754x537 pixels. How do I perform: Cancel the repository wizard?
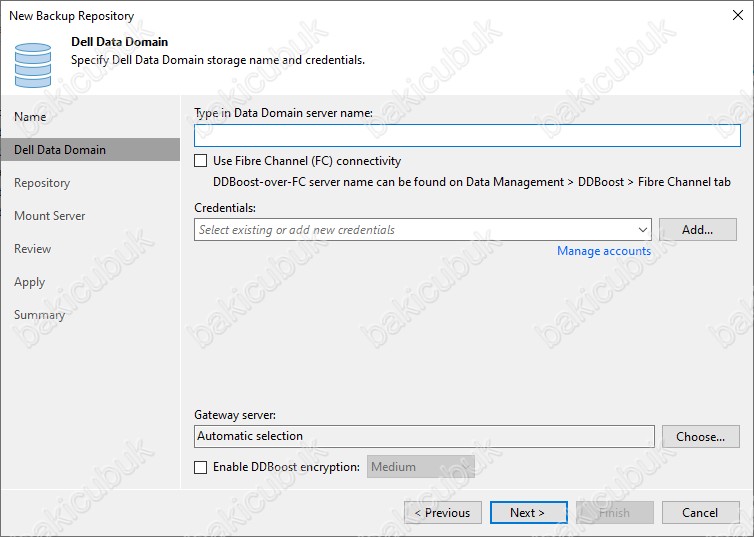tap(701, 513)
